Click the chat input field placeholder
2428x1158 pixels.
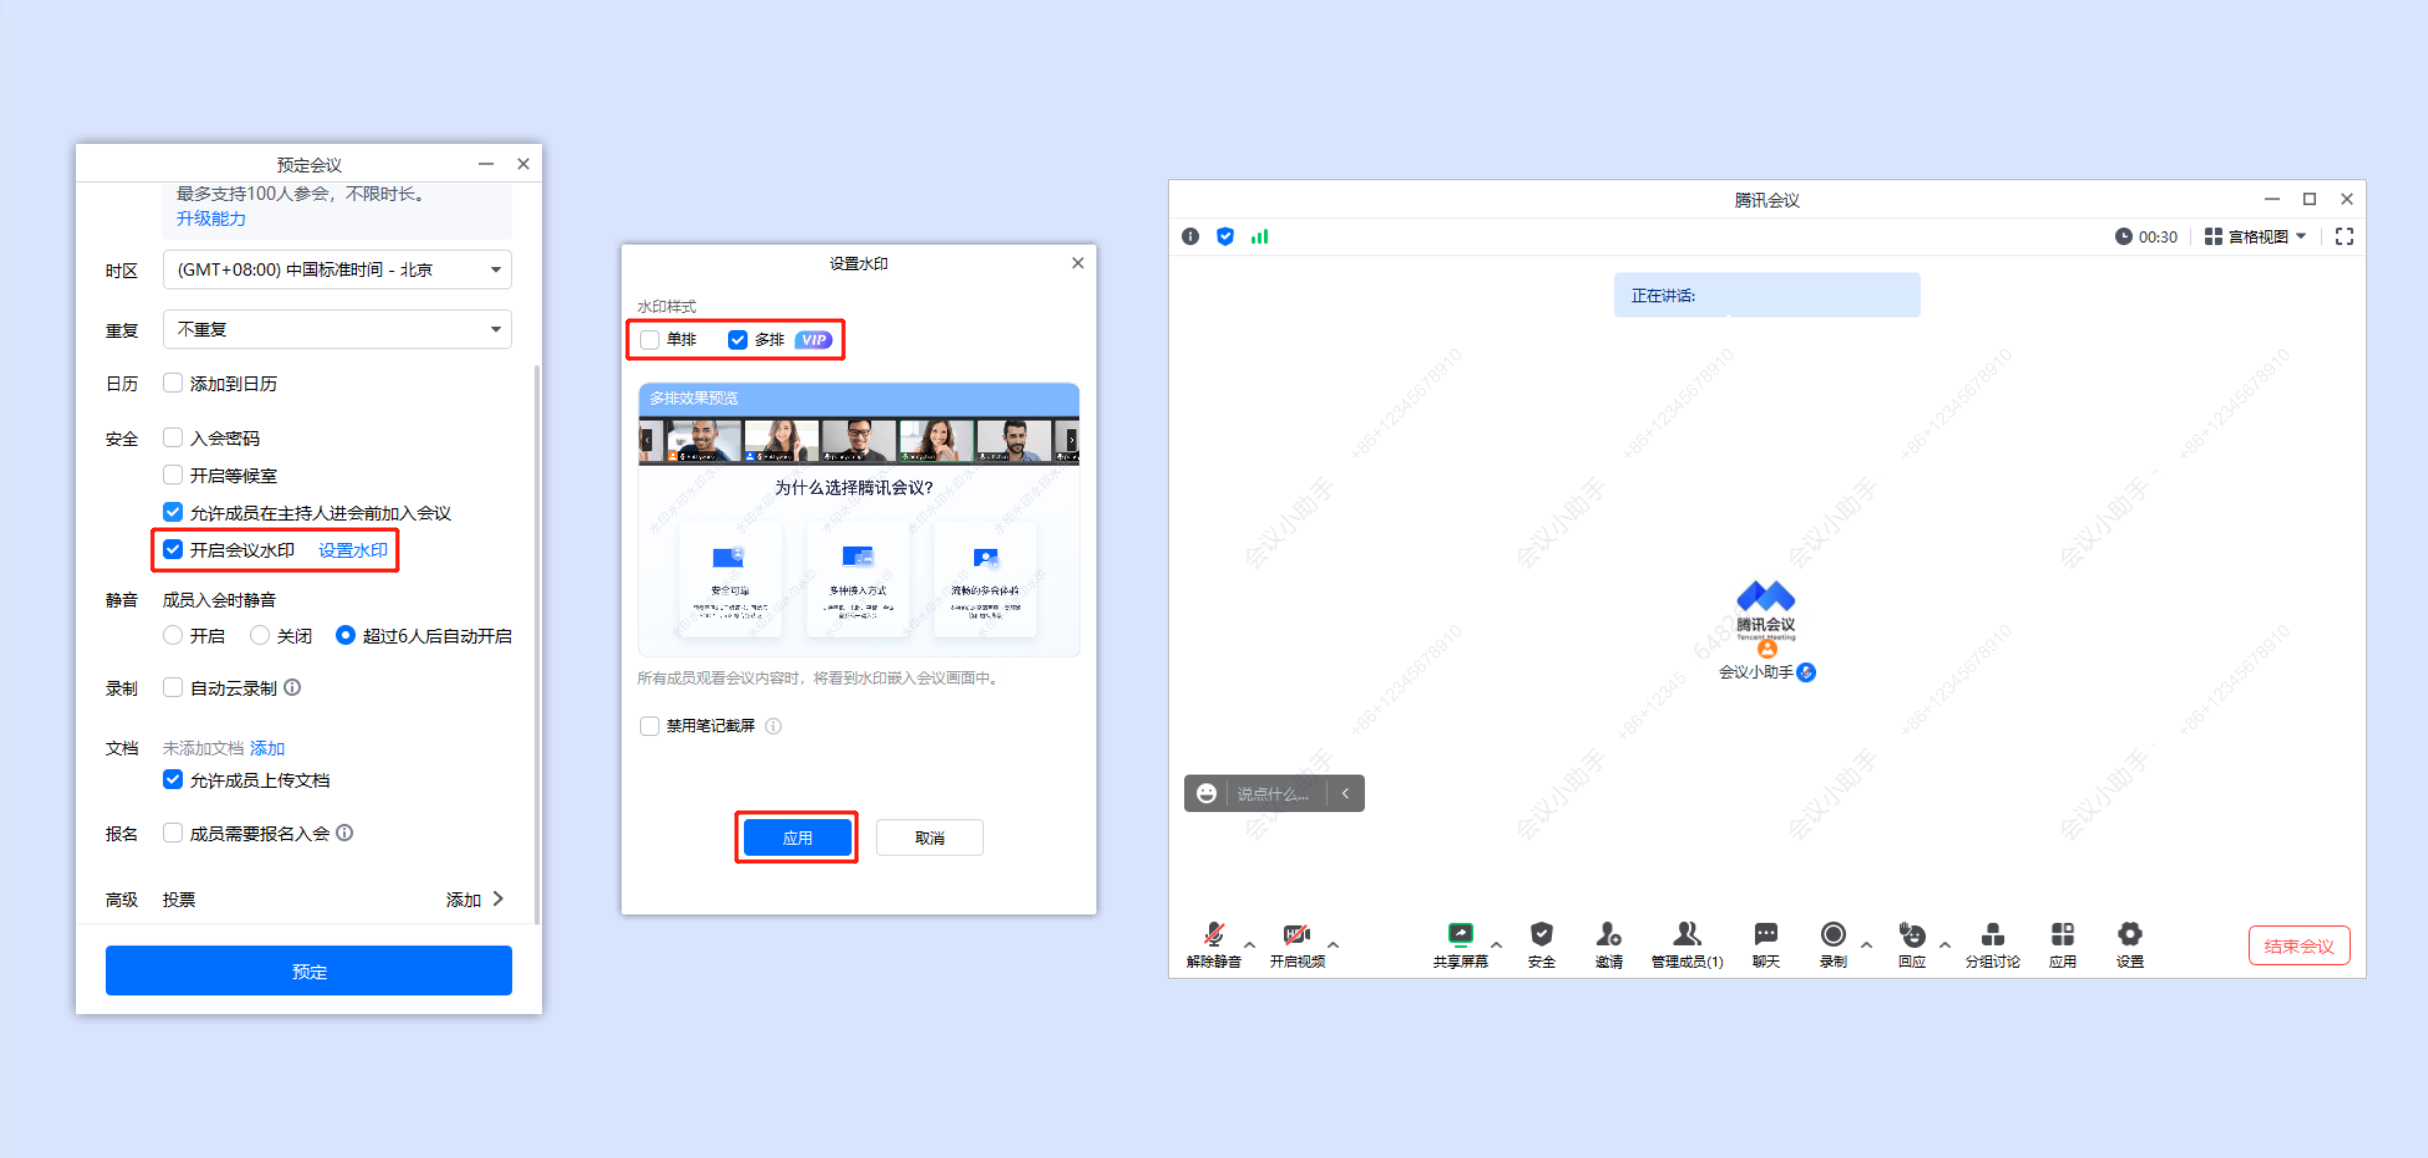[x=1273, y=794]
